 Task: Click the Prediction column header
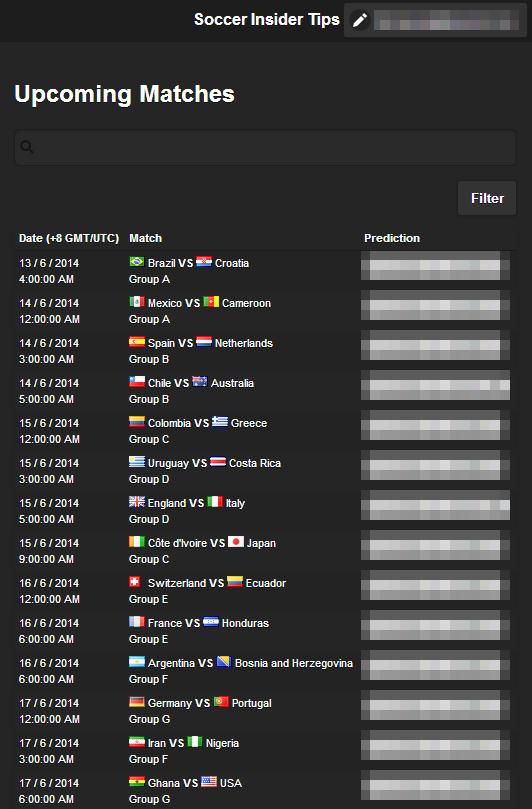392,238
